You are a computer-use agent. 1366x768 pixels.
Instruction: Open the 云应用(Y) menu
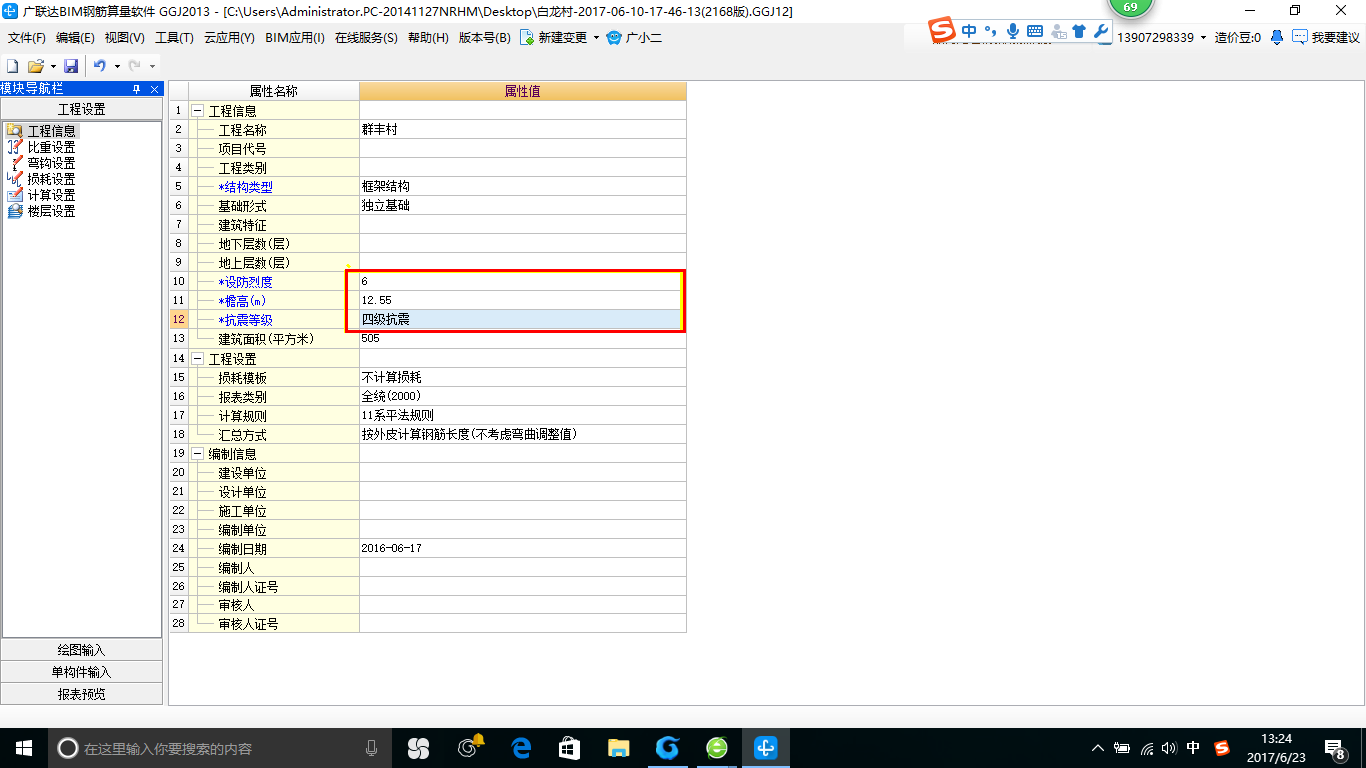tap(229, 37)
